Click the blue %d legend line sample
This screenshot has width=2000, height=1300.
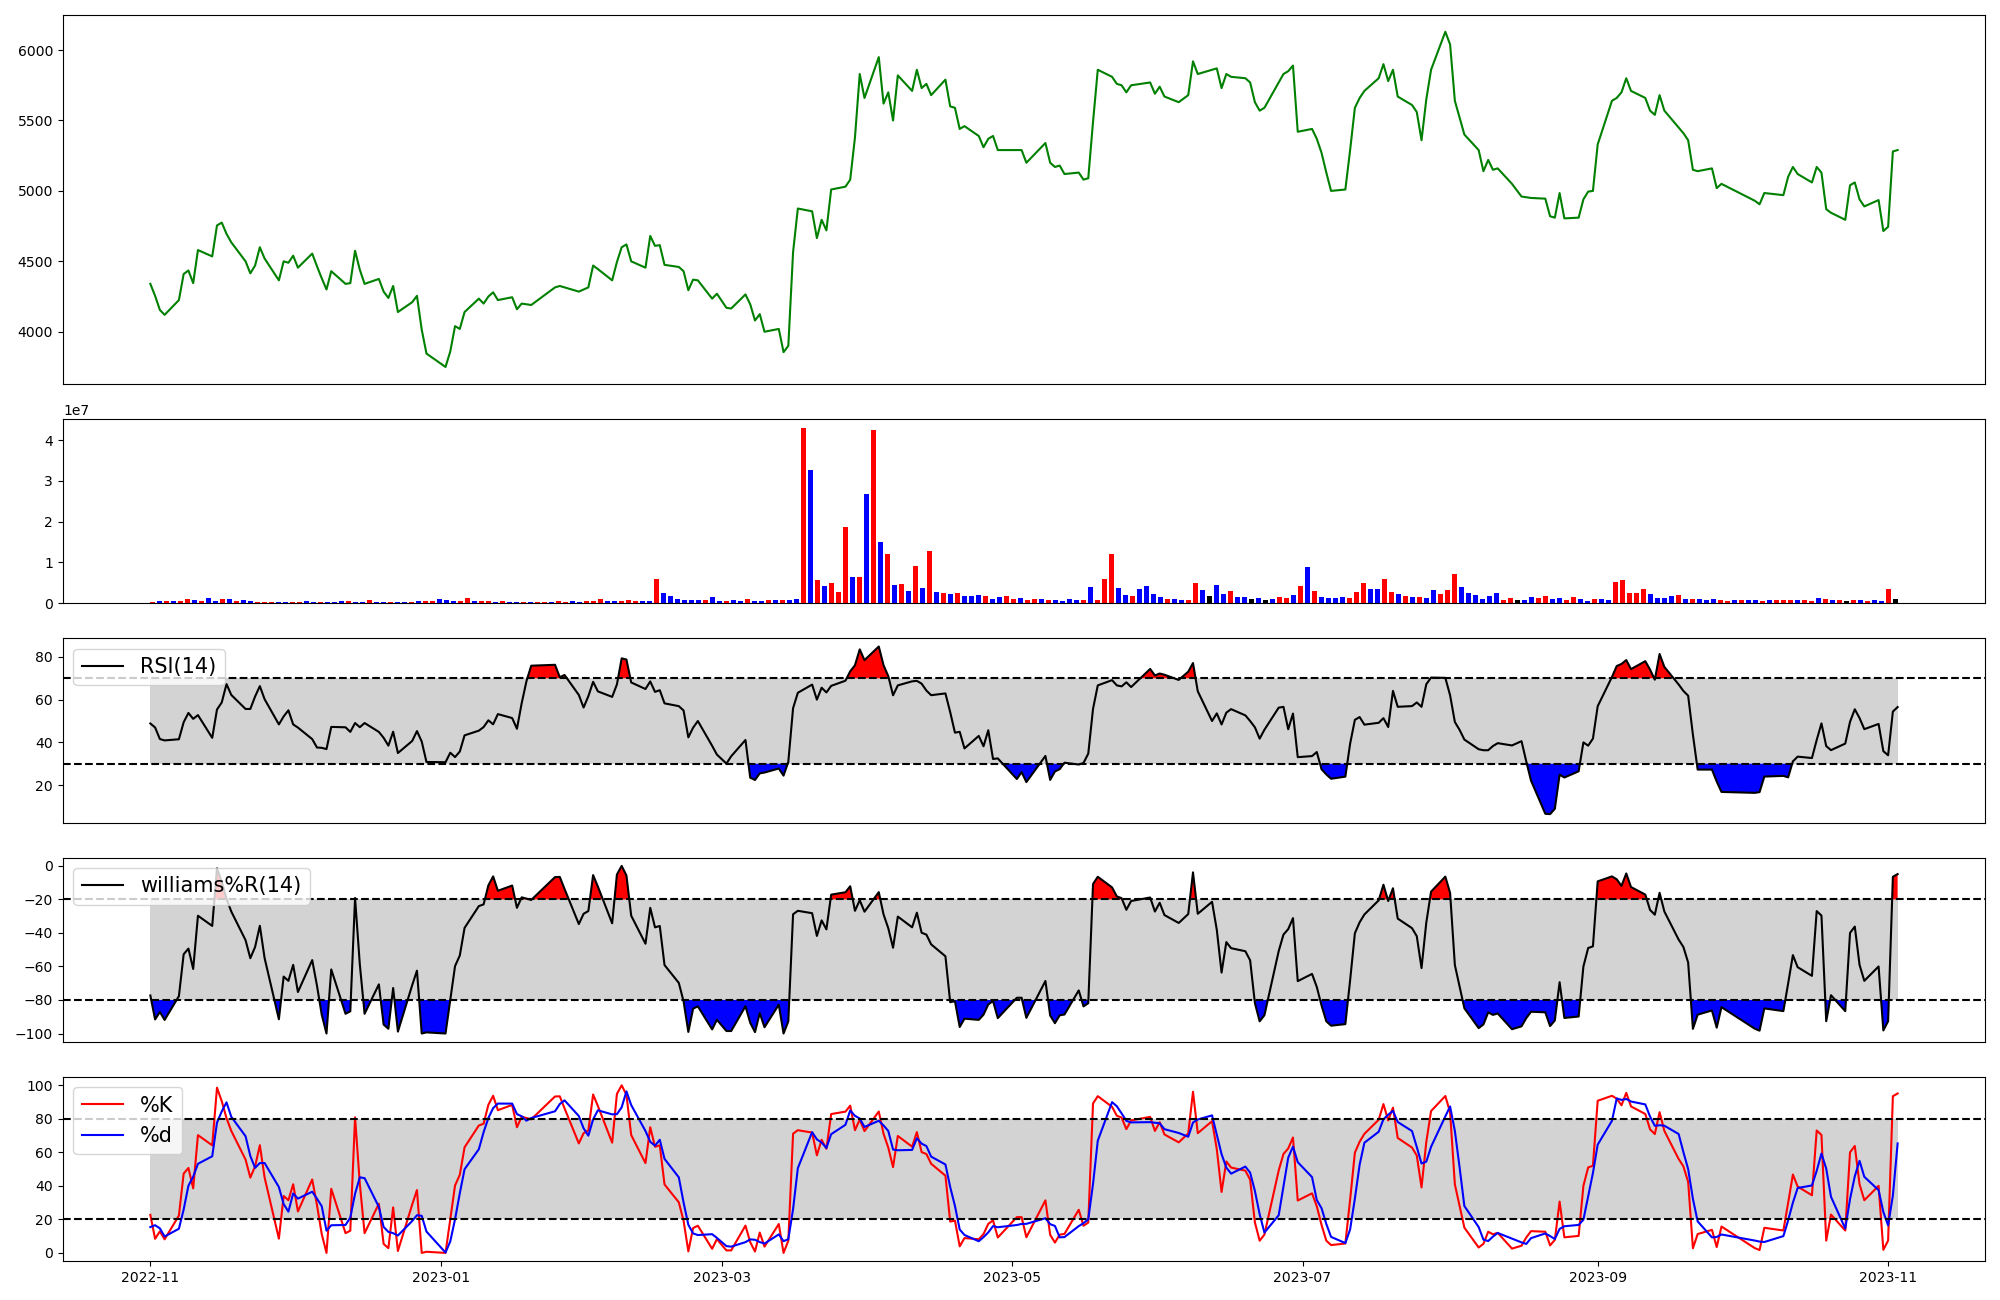tap(103, 1135)
